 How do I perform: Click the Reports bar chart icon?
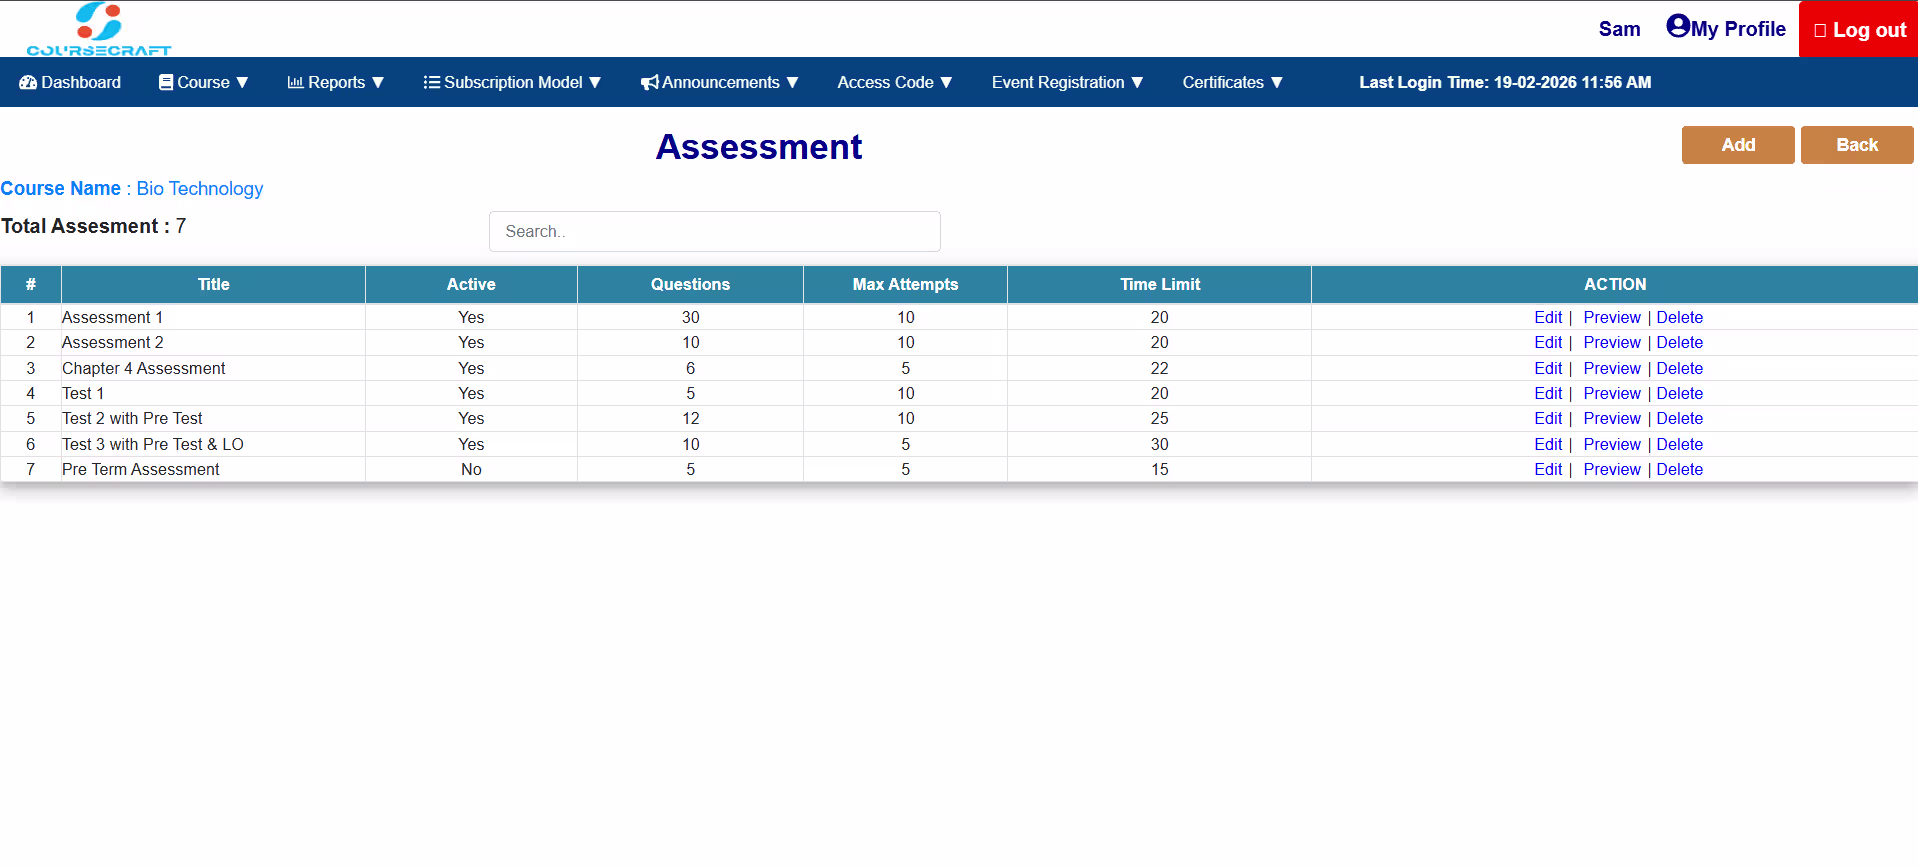(295, 82)
